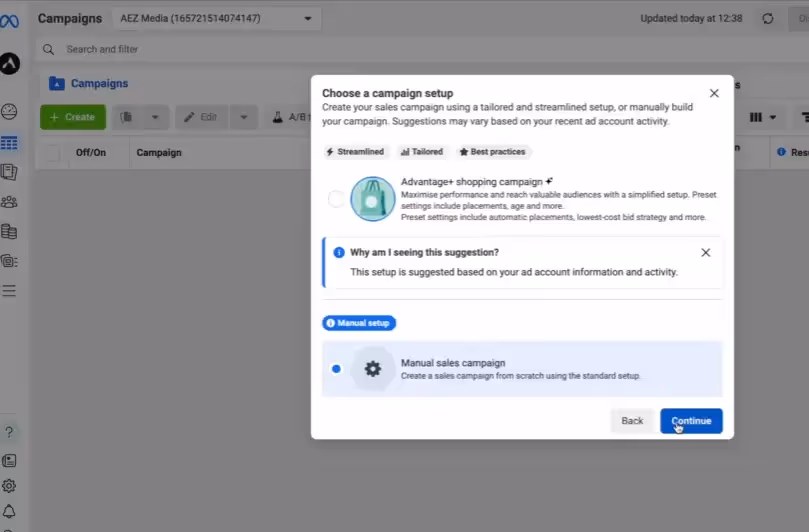Click the A/B test flask icon
809x532 pixels.
[x=278, y=117]
